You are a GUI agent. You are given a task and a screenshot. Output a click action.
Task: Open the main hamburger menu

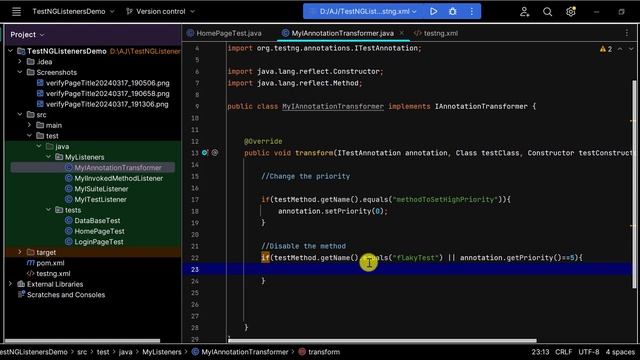(16, 11)
